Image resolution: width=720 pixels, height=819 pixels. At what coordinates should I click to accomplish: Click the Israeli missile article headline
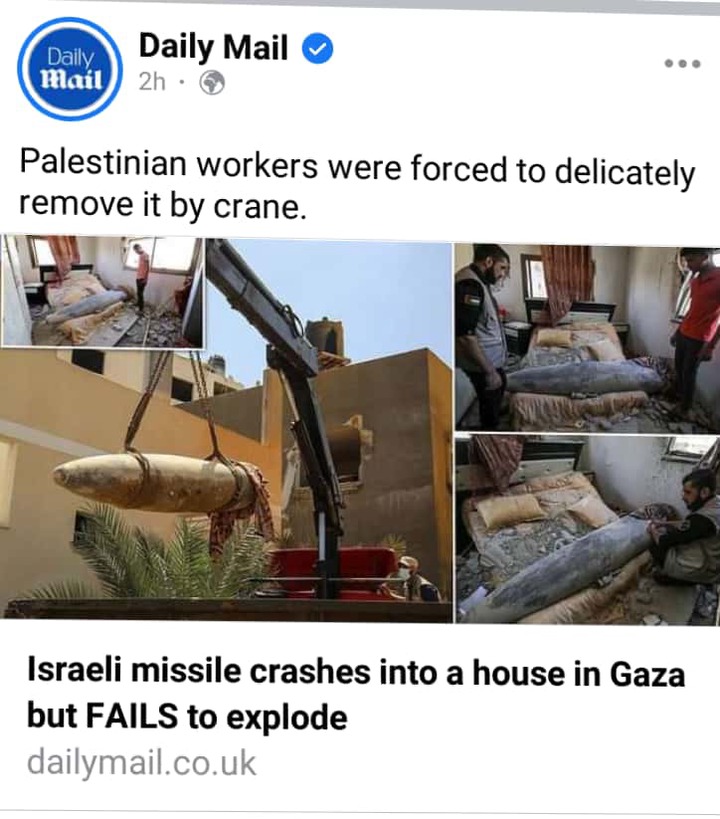tap(355, 694)
